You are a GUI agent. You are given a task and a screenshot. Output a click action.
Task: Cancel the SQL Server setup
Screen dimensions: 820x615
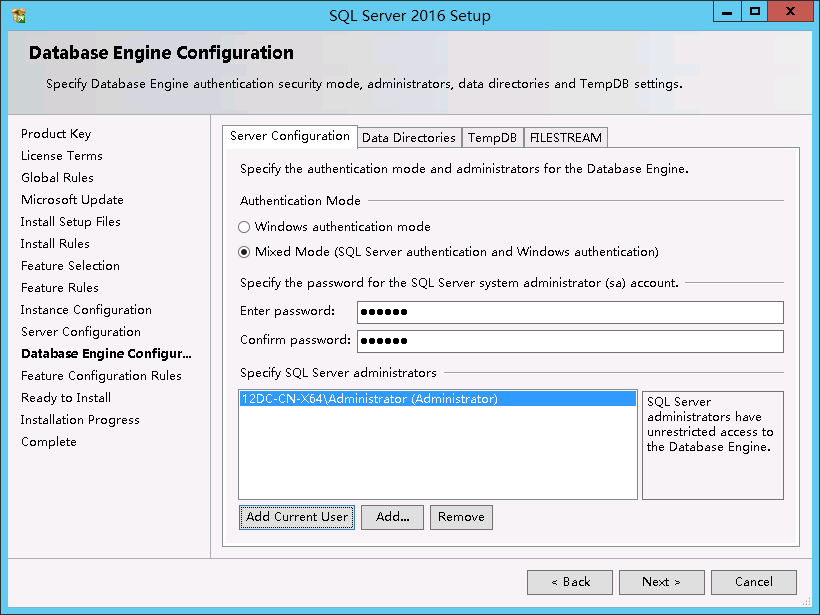[x=754, y=582]
